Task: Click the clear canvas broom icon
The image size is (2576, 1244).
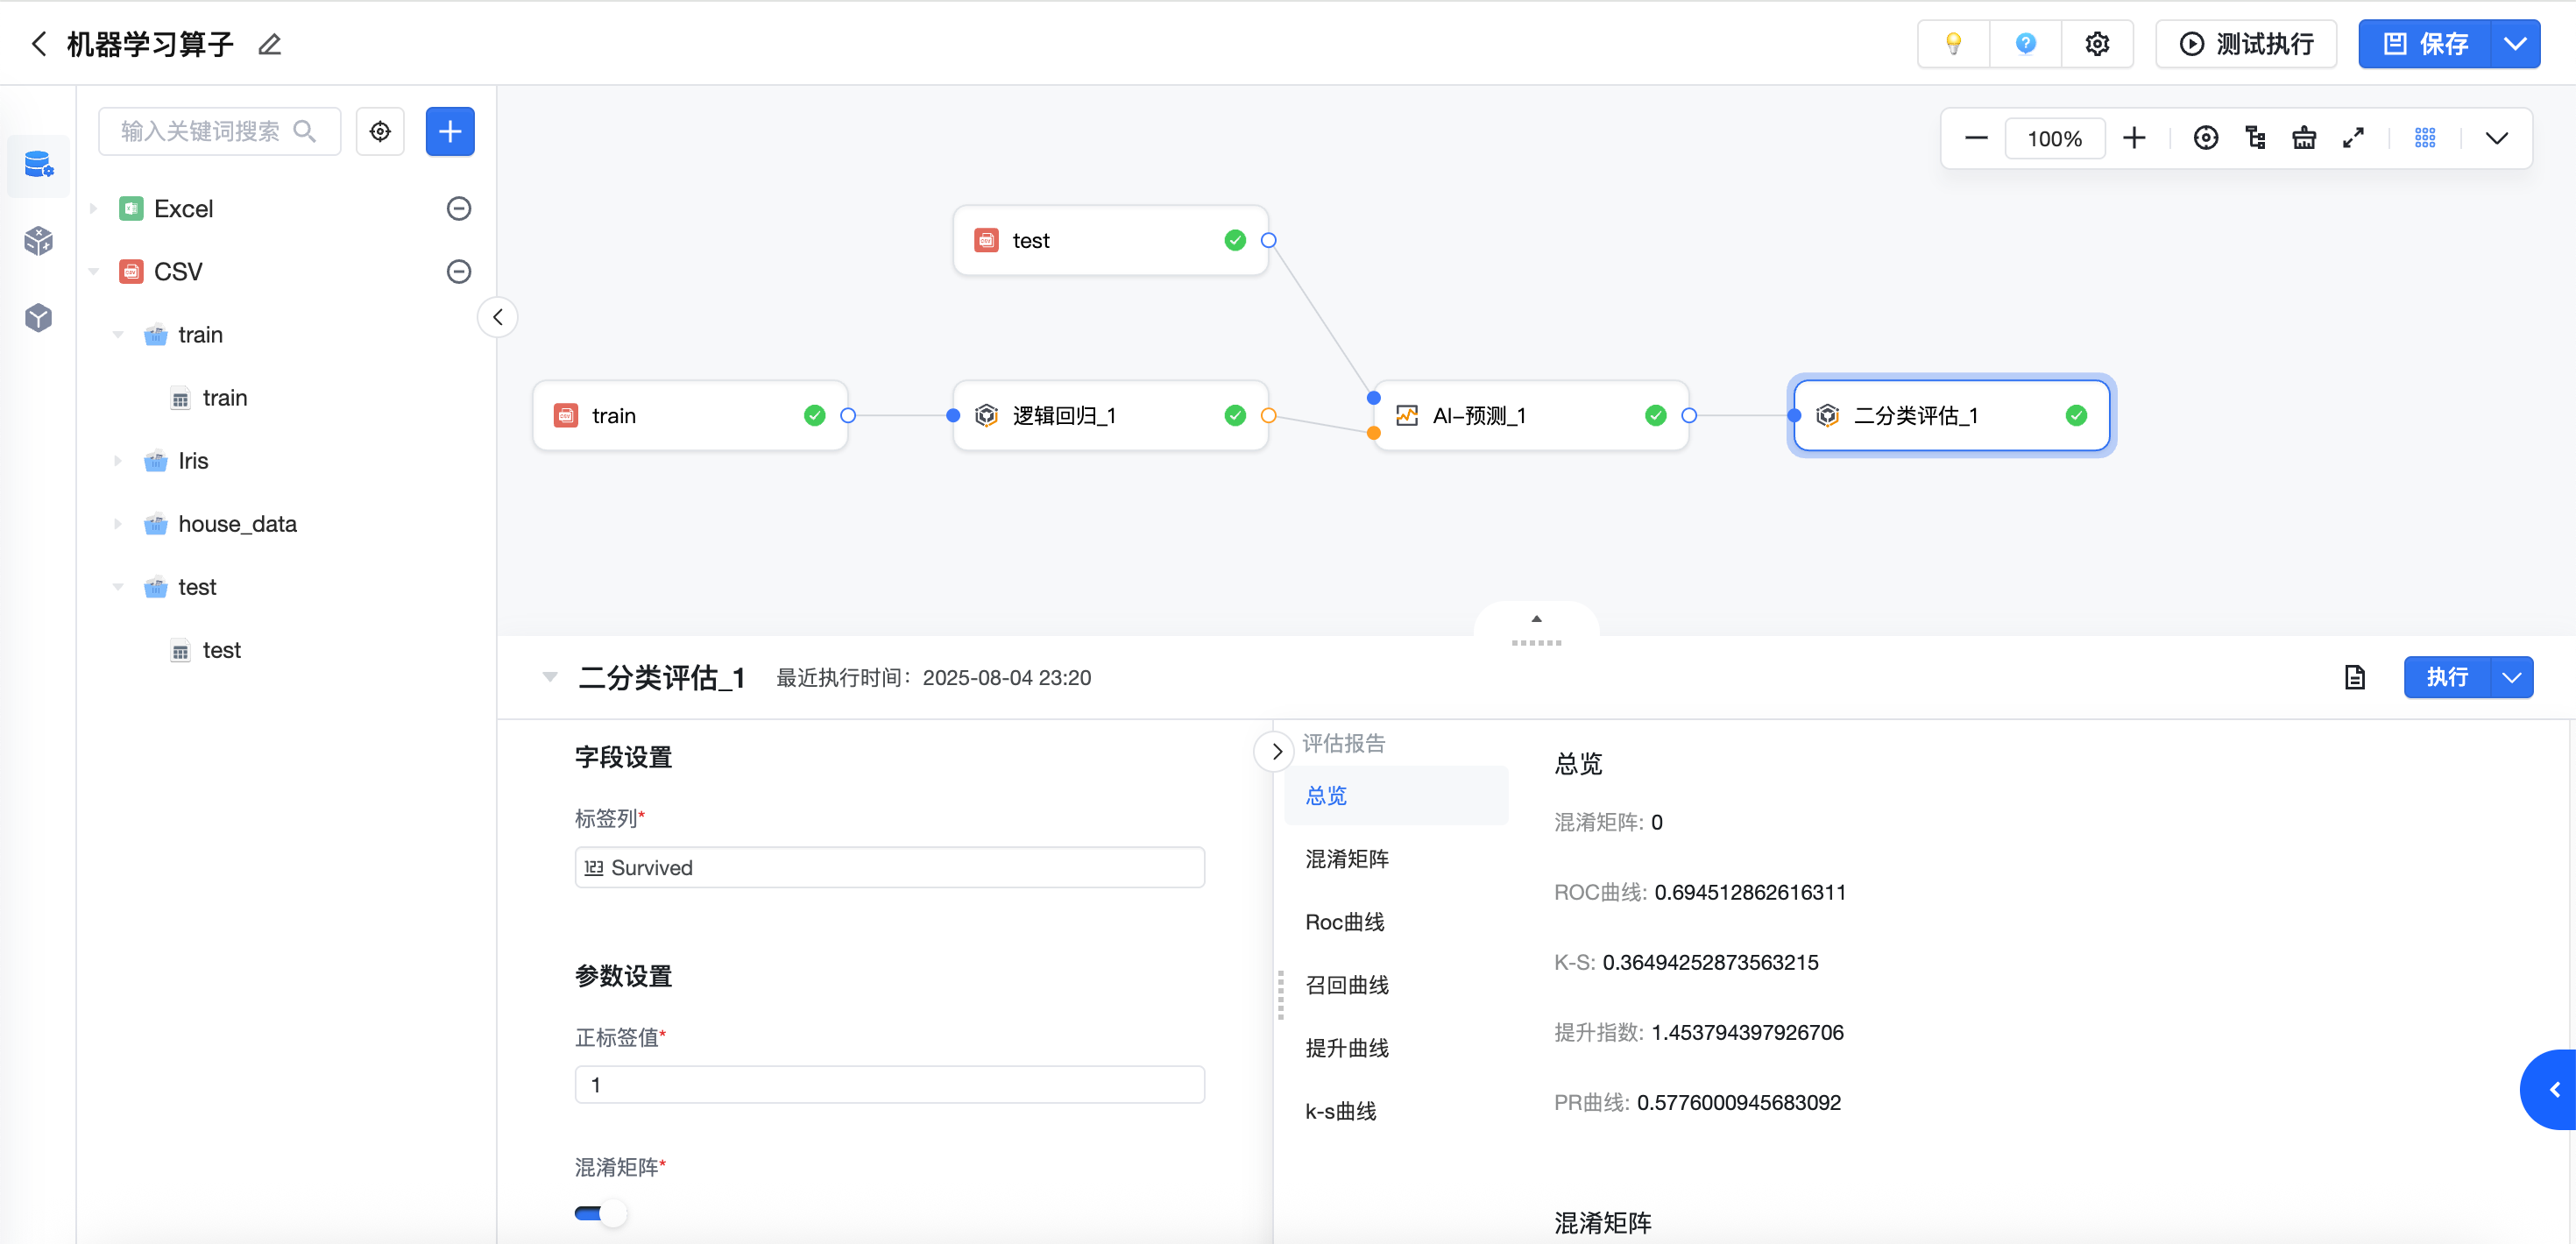Action: 2304,138
